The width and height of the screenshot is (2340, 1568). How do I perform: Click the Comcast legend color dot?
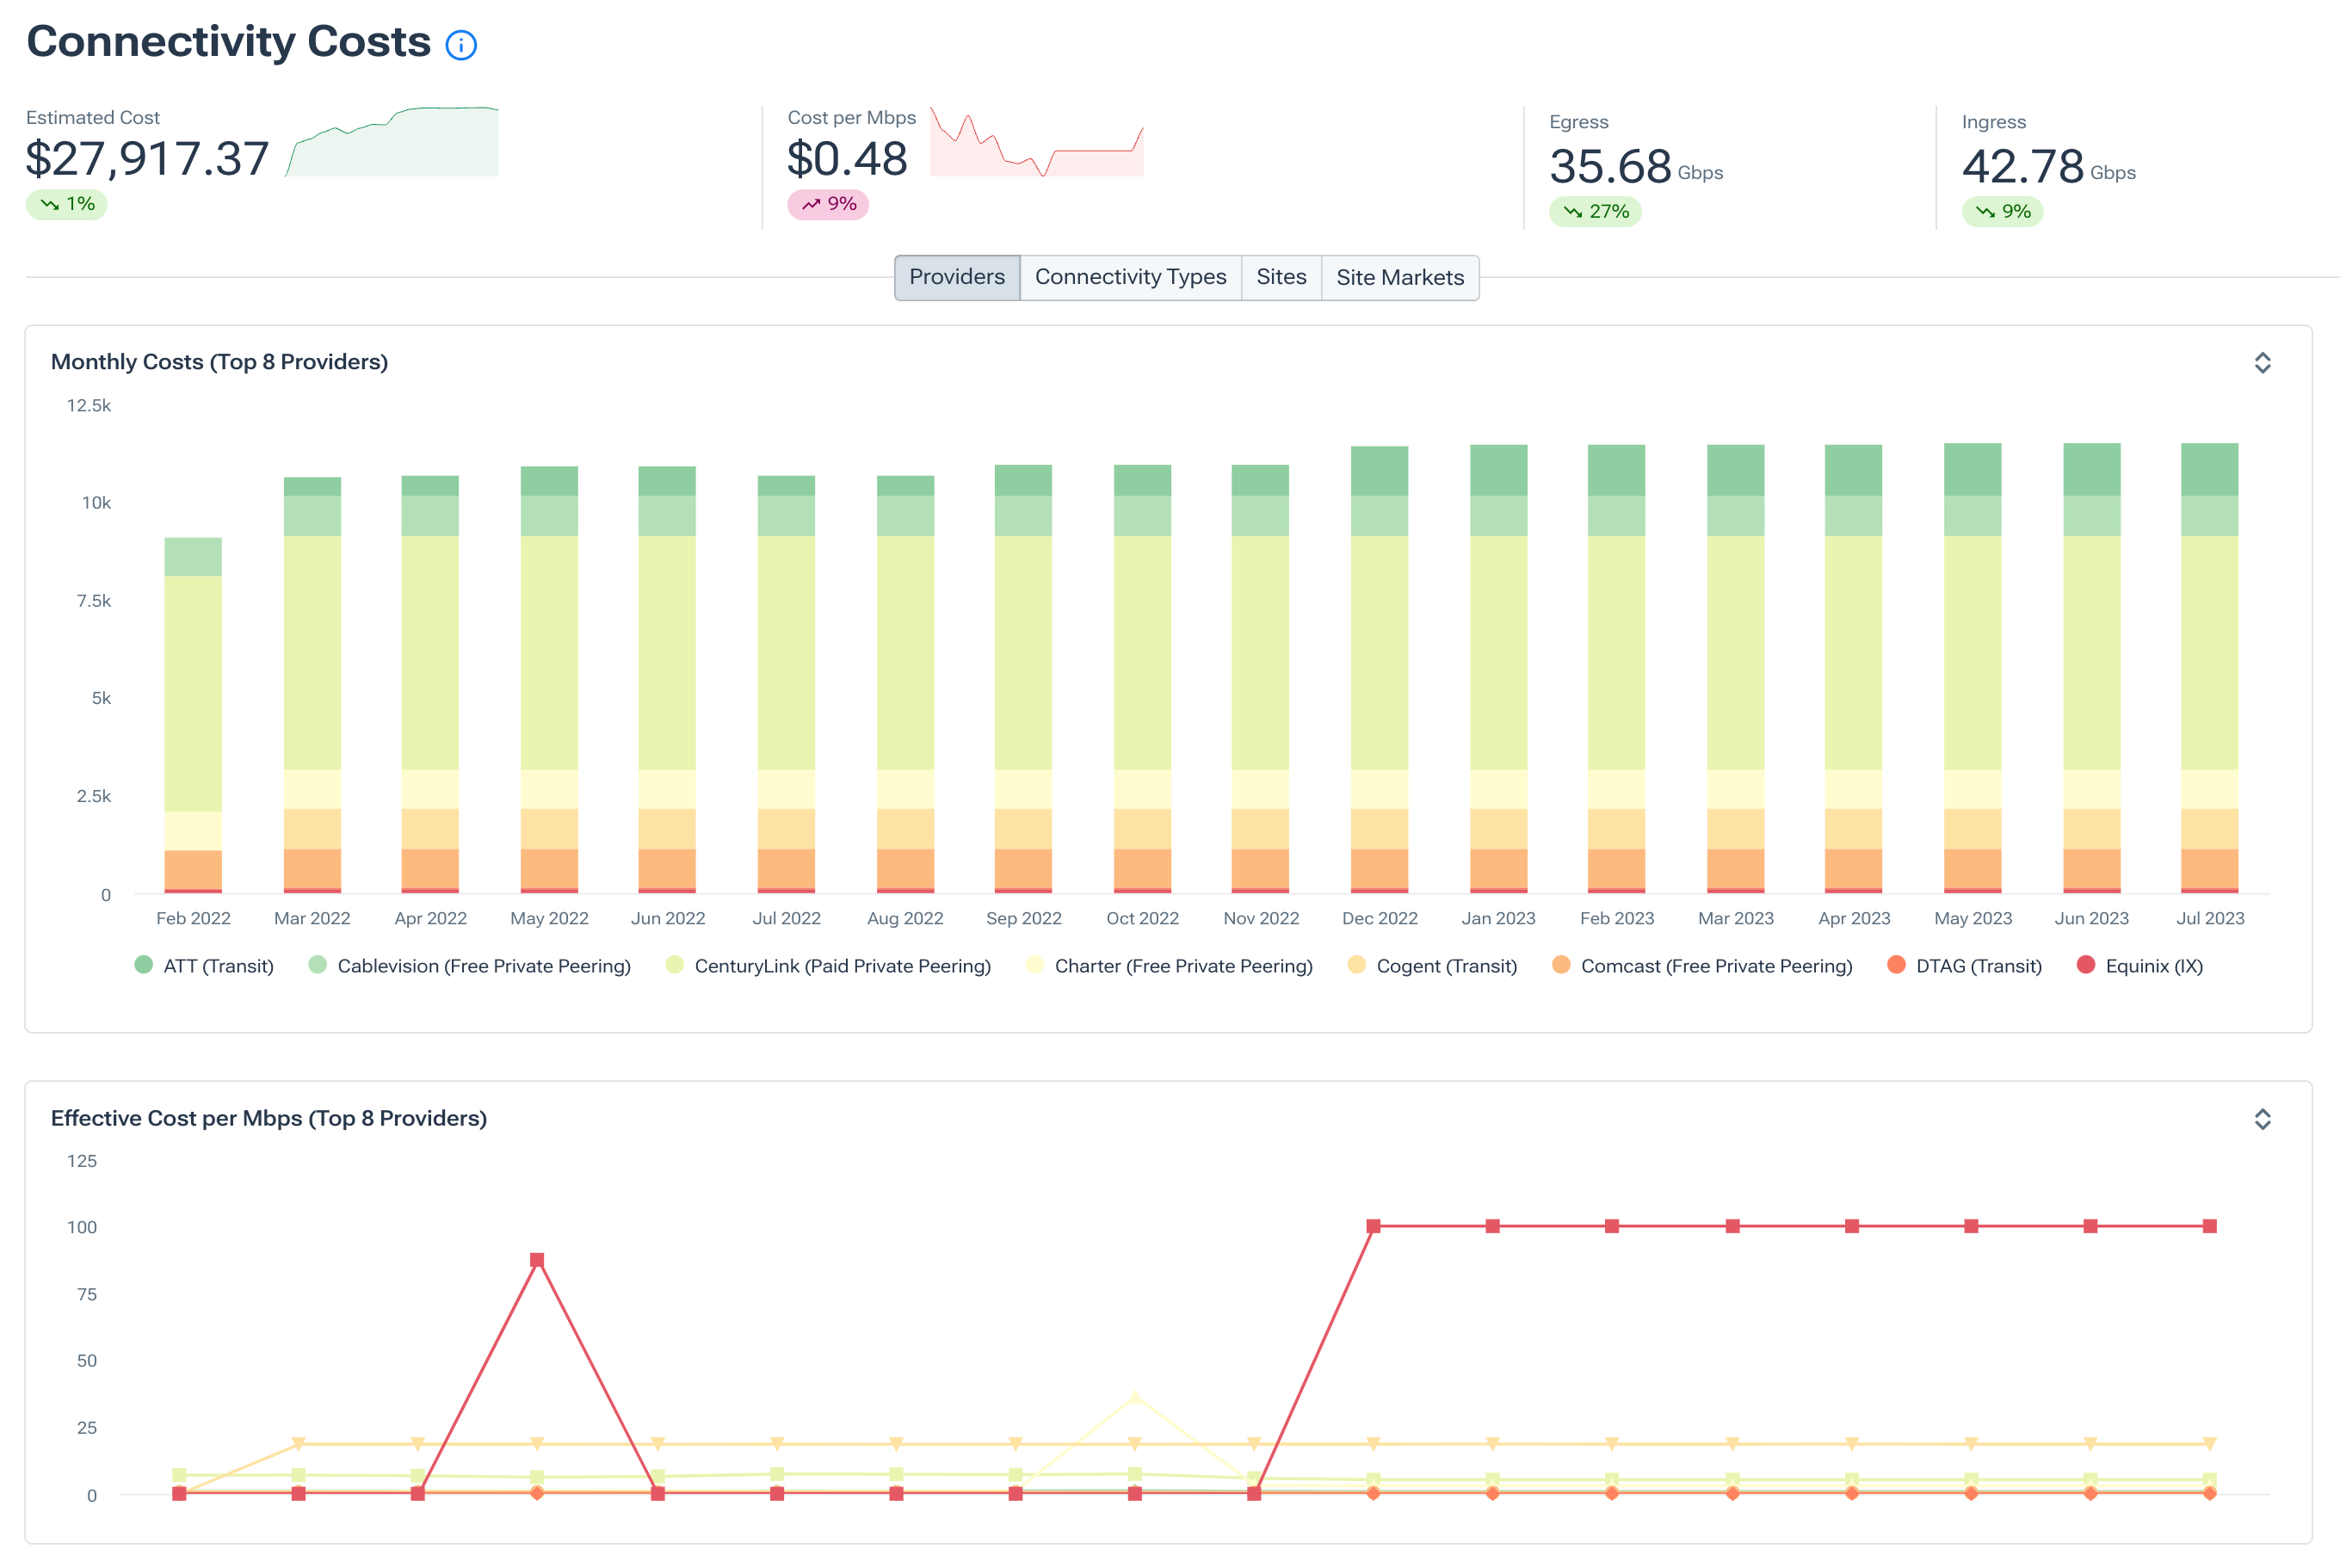click(x=1561, y=965)
